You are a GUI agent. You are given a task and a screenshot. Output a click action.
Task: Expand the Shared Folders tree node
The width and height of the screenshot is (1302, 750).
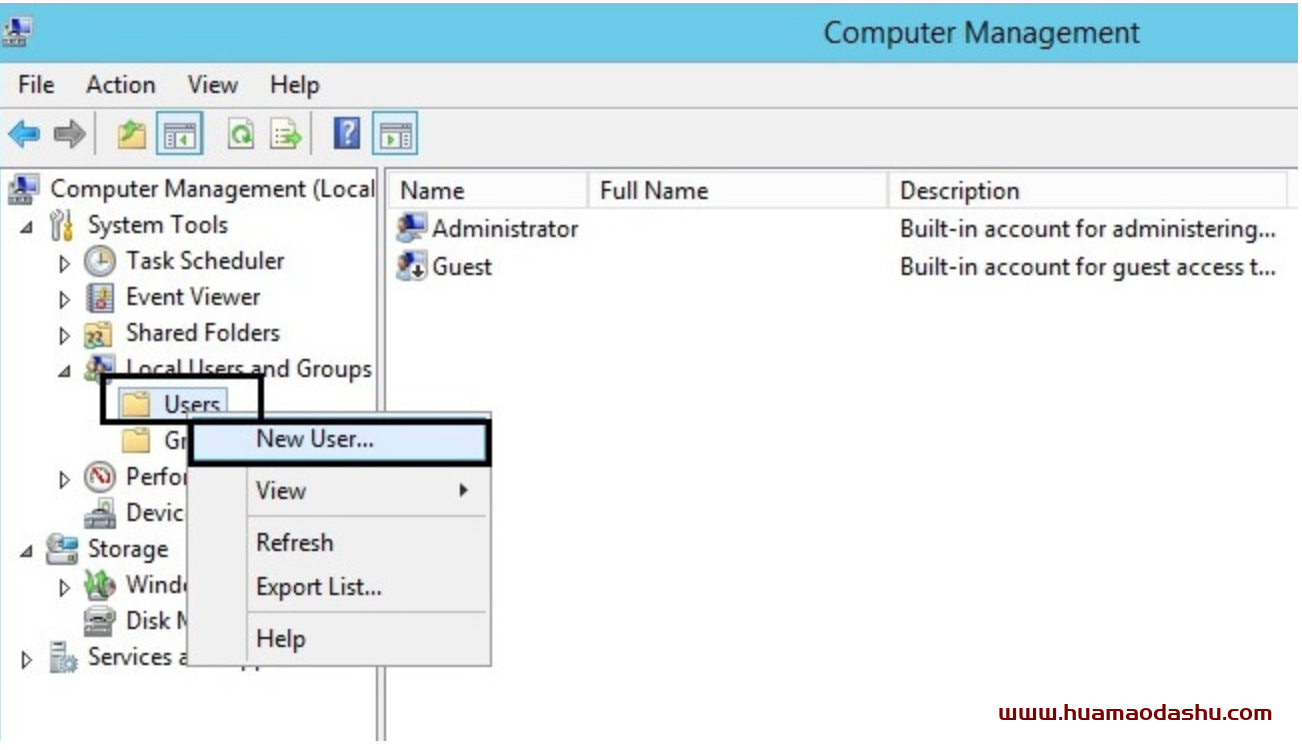[x=65, y=336]
